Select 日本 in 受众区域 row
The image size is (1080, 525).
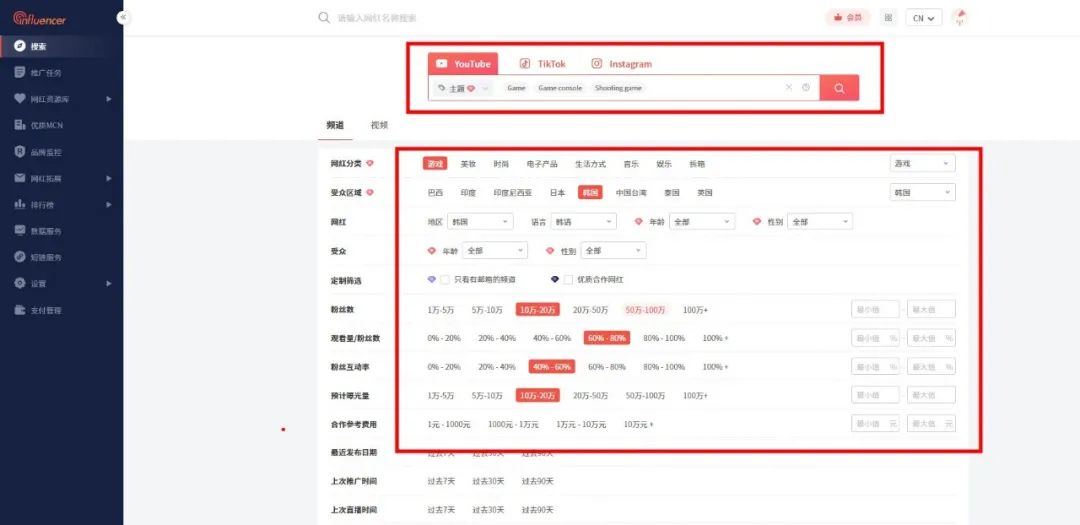coord(557,193)
